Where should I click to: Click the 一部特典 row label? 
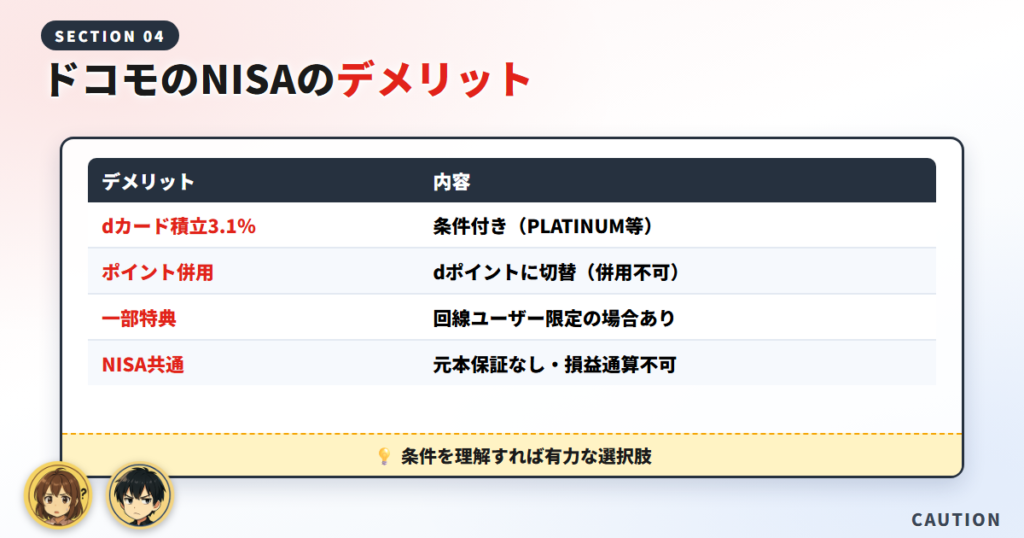click(x=138, y=318)
